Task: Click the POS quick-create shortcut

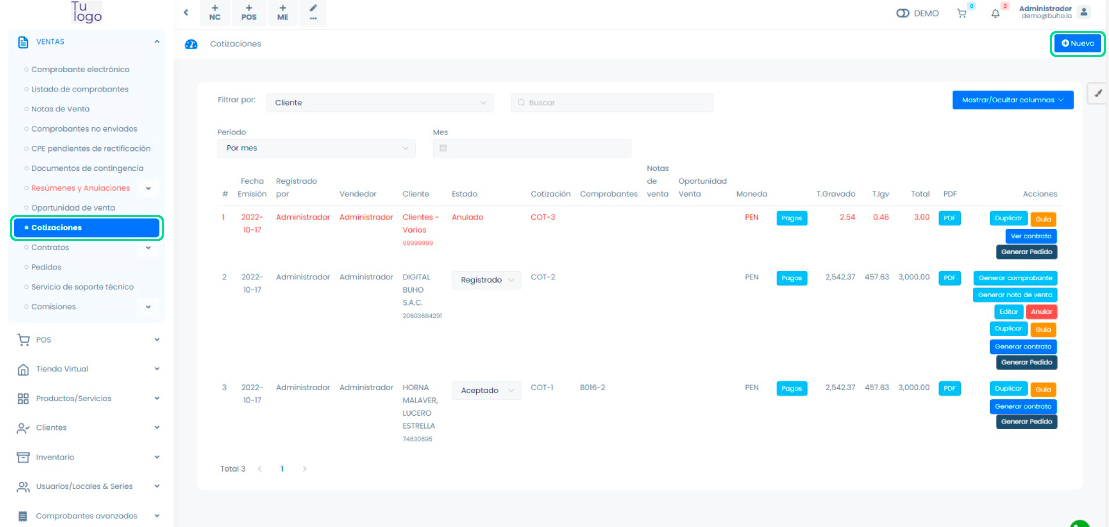Action: click(x=249, y=12)
